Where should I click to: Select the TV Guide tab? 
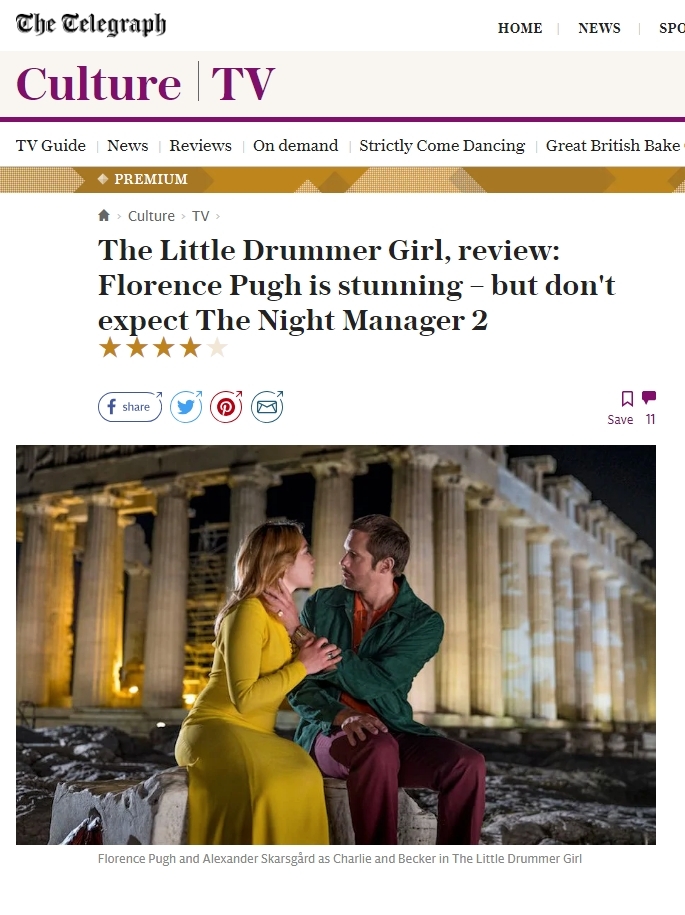[51, 145]
